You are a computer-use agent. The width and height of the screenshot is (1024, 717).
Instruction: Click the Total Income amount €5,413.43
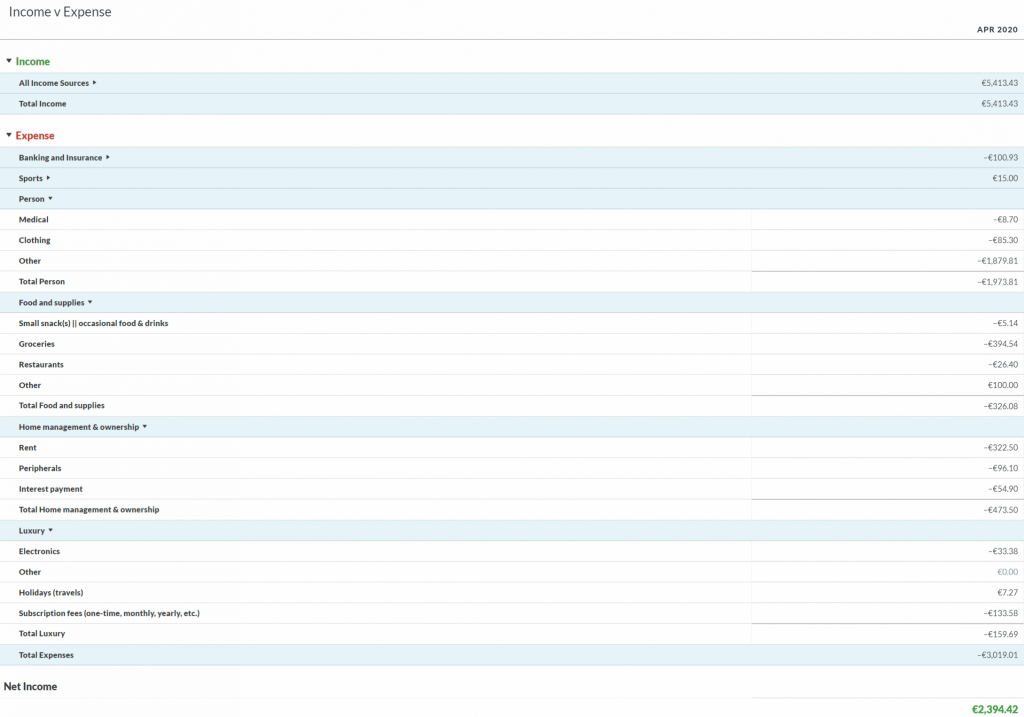[999, 104]
